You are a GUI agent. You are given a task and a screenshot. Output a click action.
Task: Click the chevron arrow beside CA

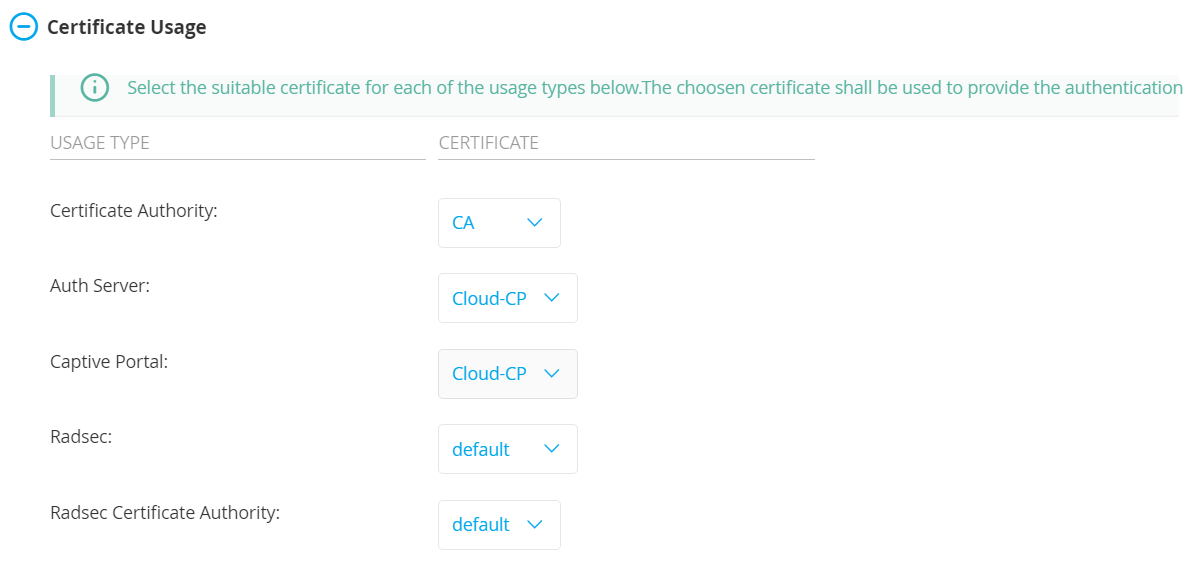[535, 223]
